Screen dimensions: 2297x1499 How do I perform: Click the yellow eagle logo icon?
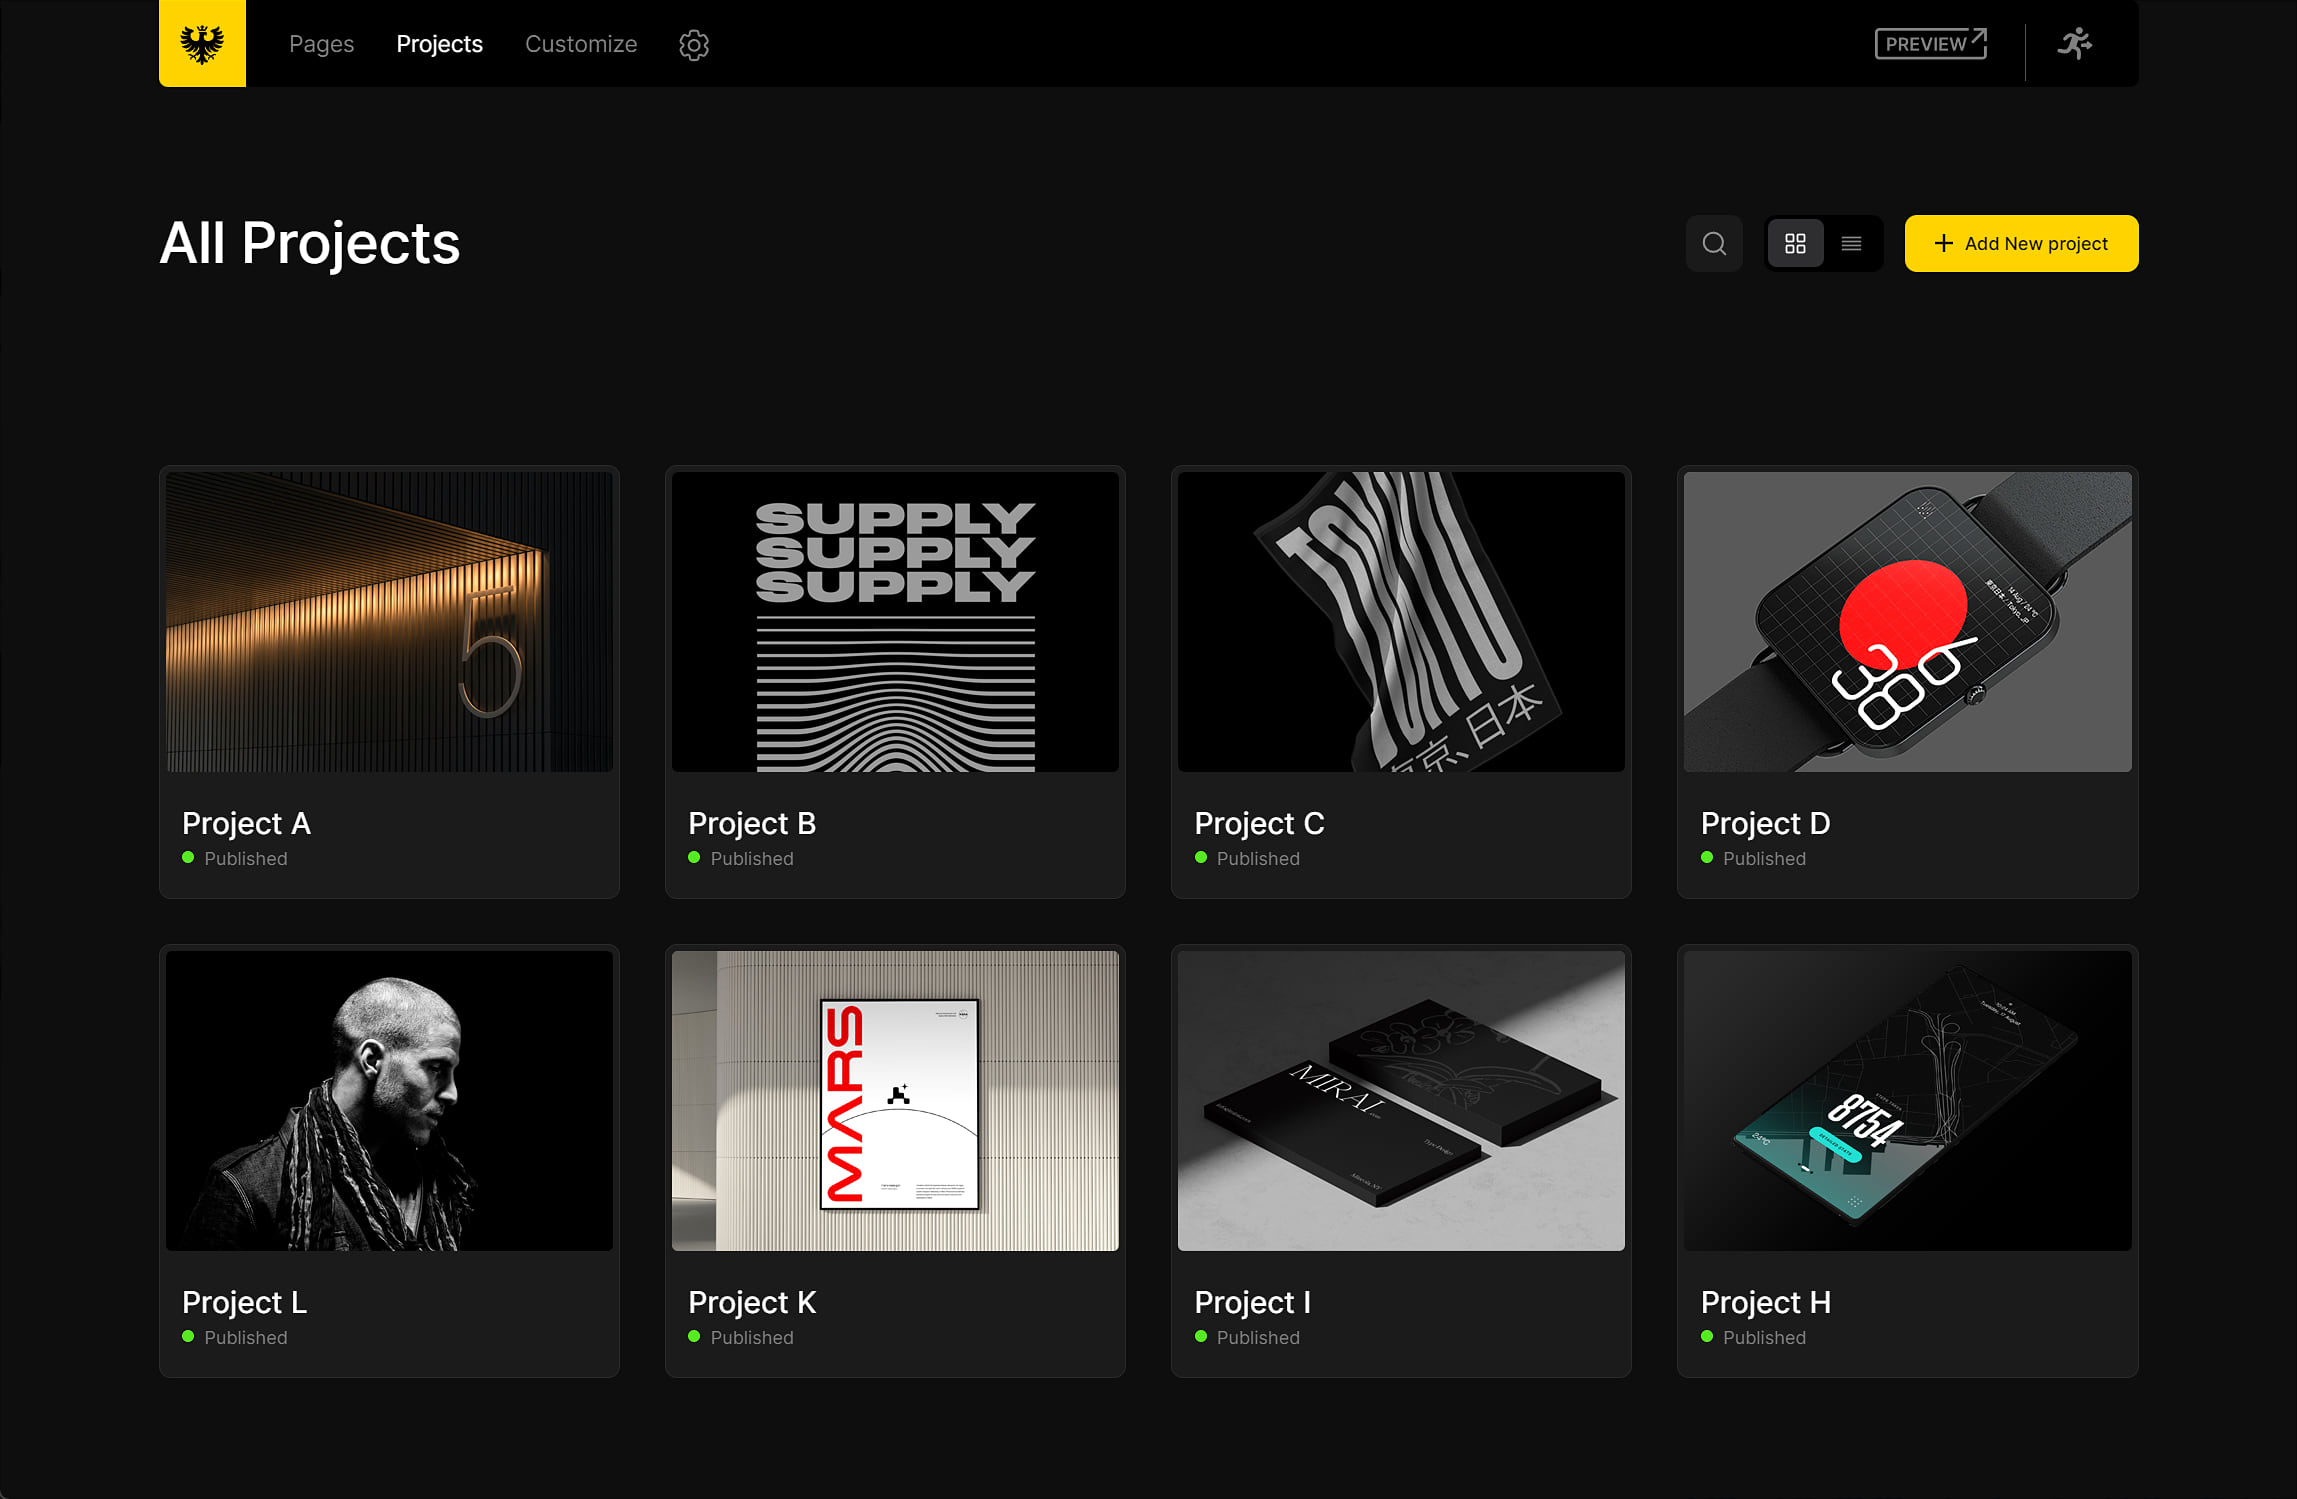point(202,44)
